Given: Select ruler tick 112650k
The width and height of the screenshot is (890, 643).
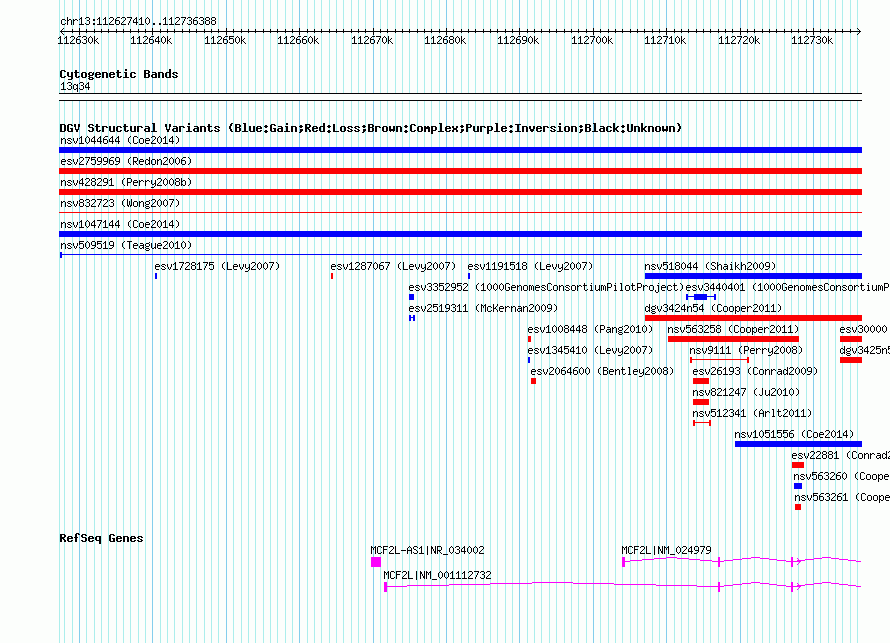Looking at the screenshot, I should tap(225, 40).
